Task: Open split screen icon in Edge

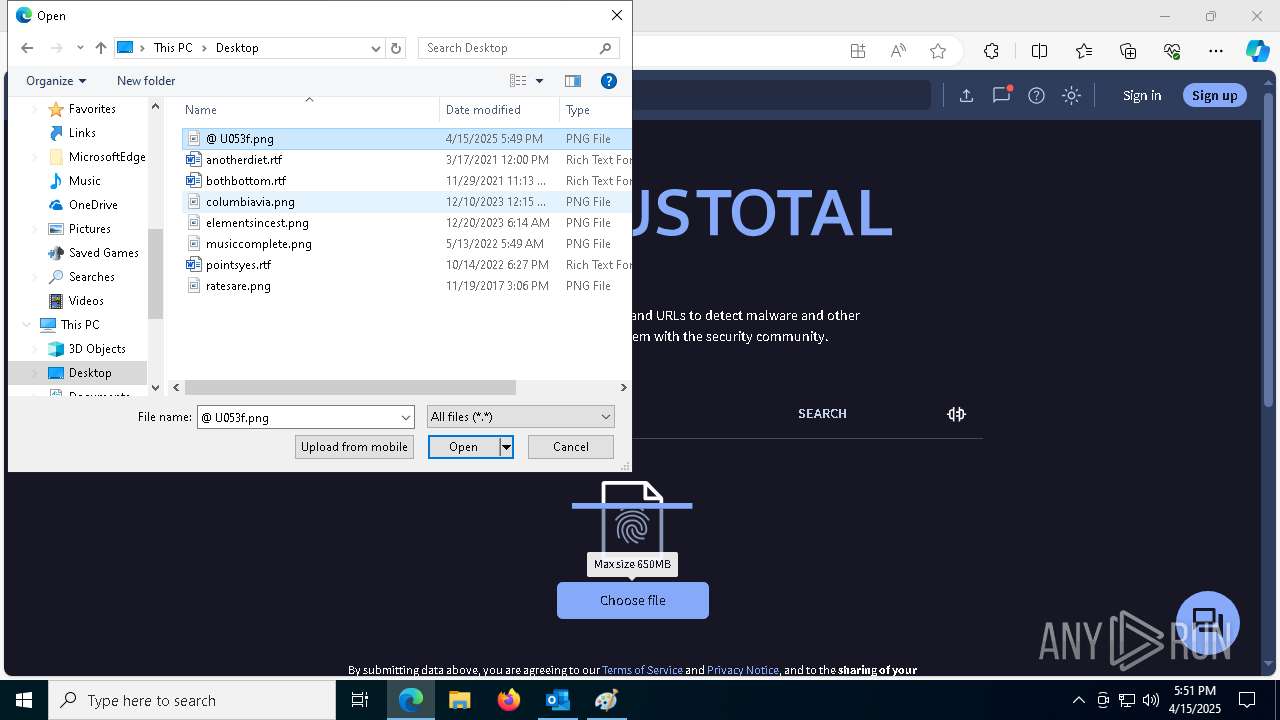Action: (1039, 51)
